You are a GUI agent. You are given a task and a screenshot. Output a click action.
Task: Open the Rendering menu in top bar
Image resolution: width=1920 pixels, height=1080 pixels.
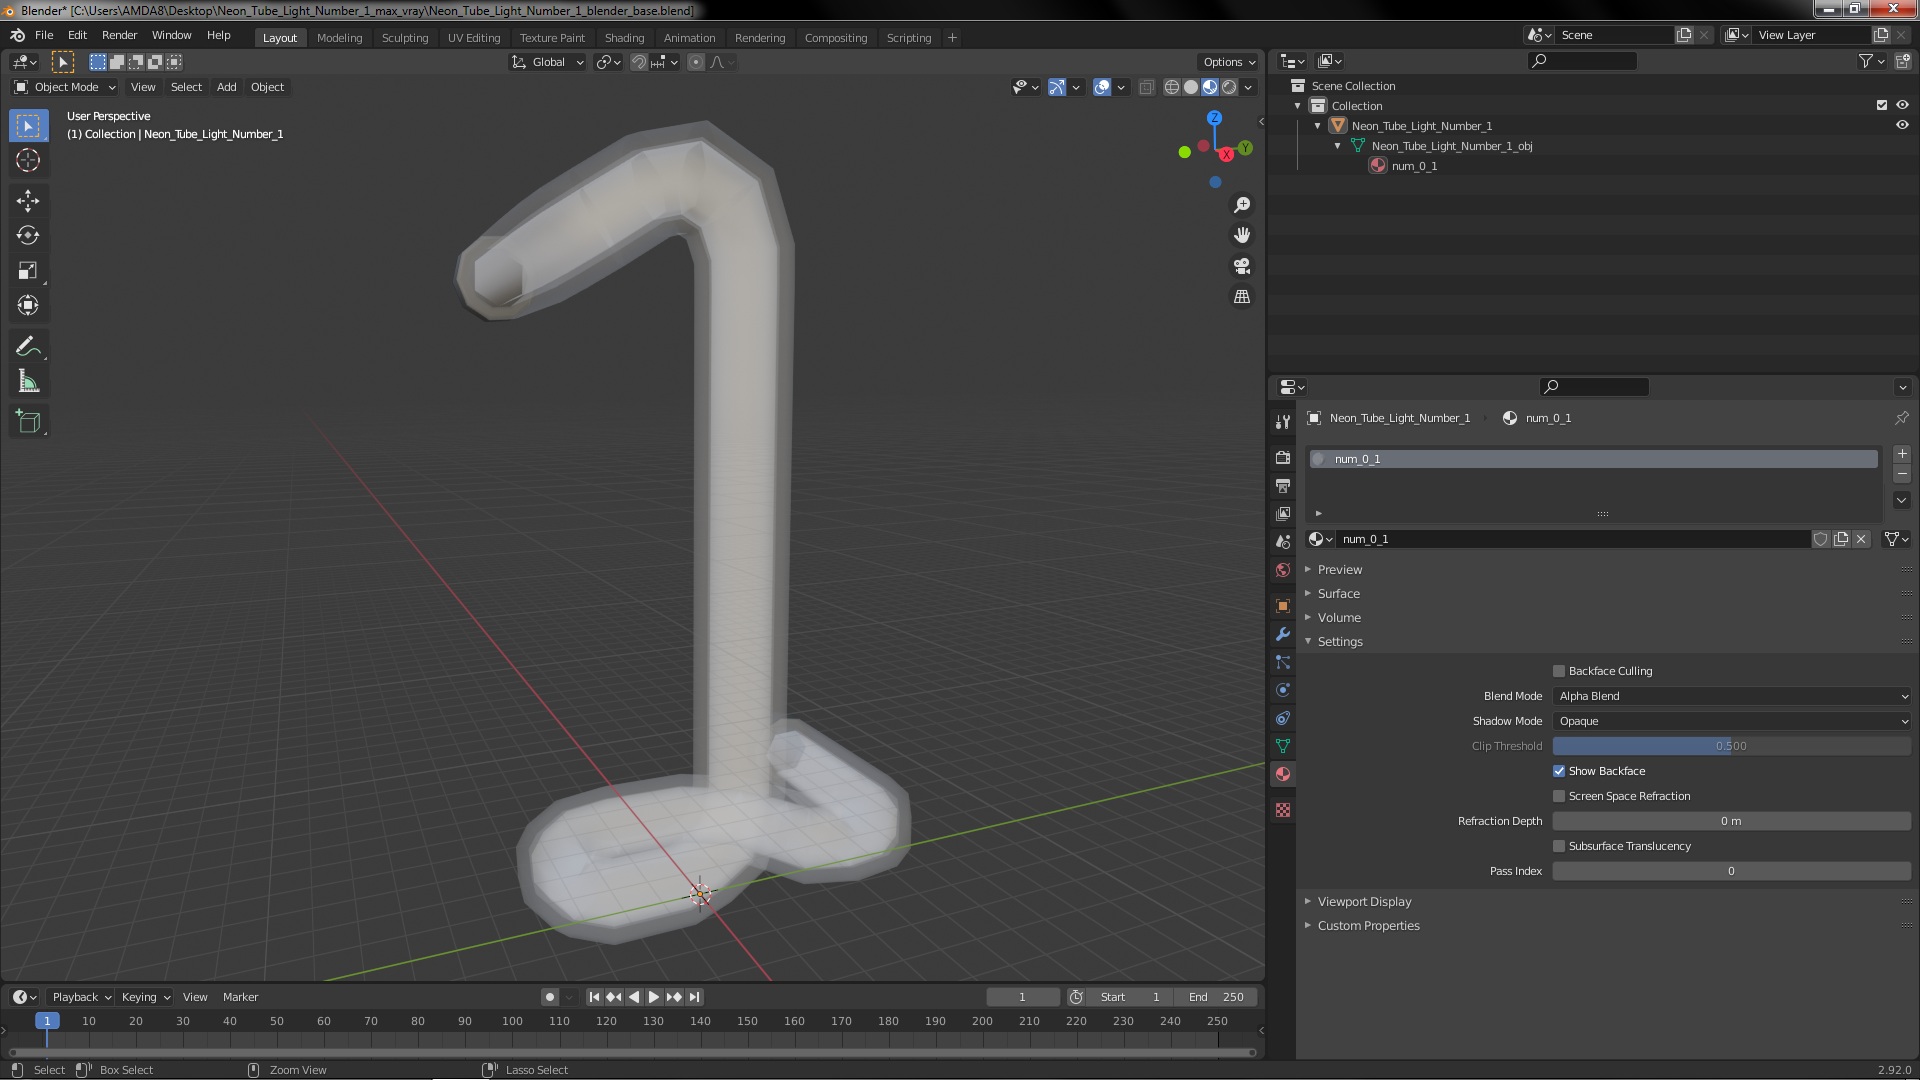tap(760, 37)
